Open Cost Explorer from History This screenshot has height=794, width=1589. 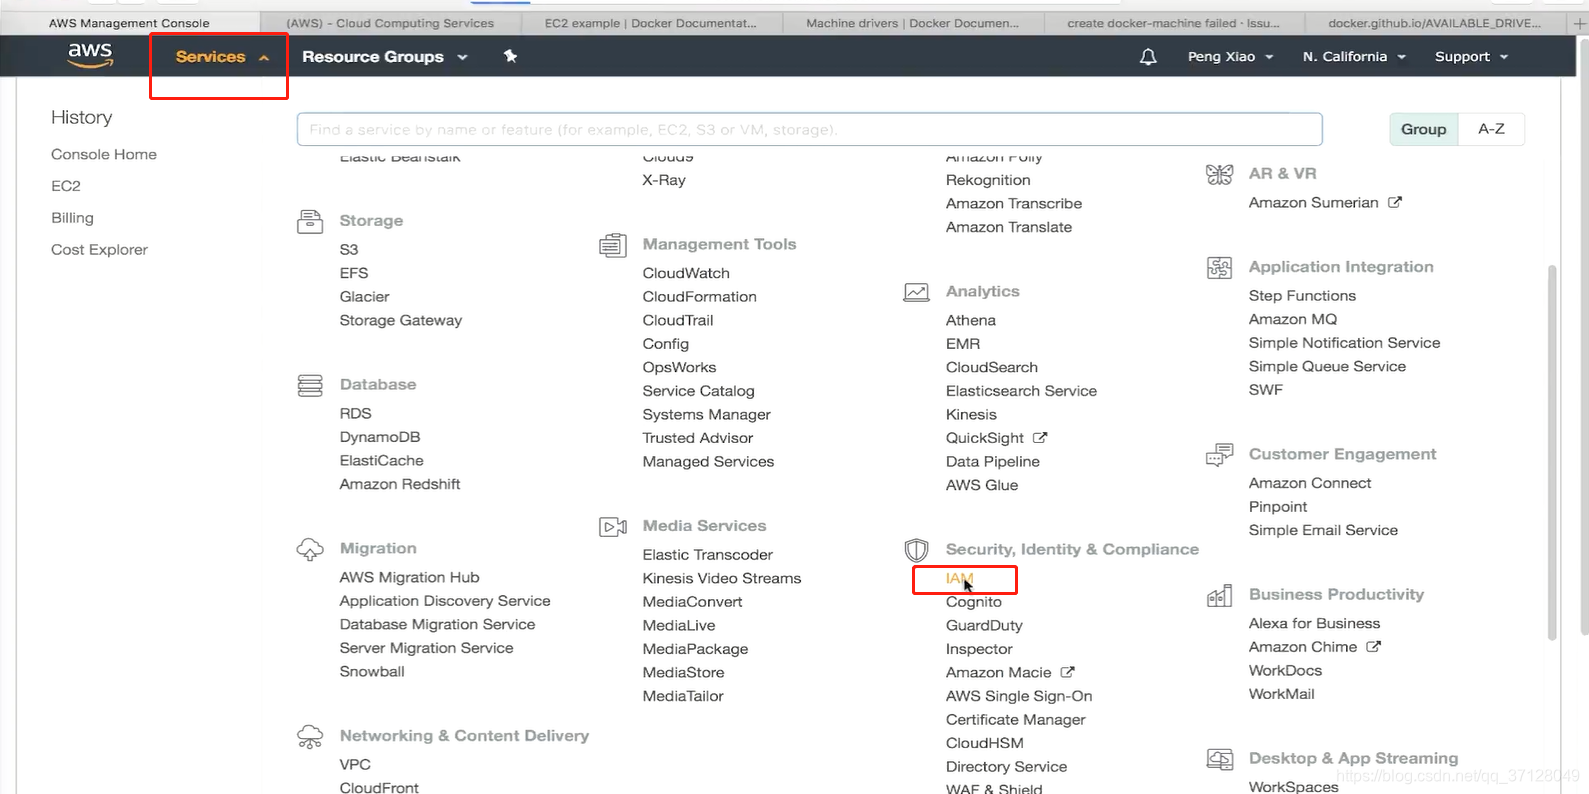tap(99, 250)
